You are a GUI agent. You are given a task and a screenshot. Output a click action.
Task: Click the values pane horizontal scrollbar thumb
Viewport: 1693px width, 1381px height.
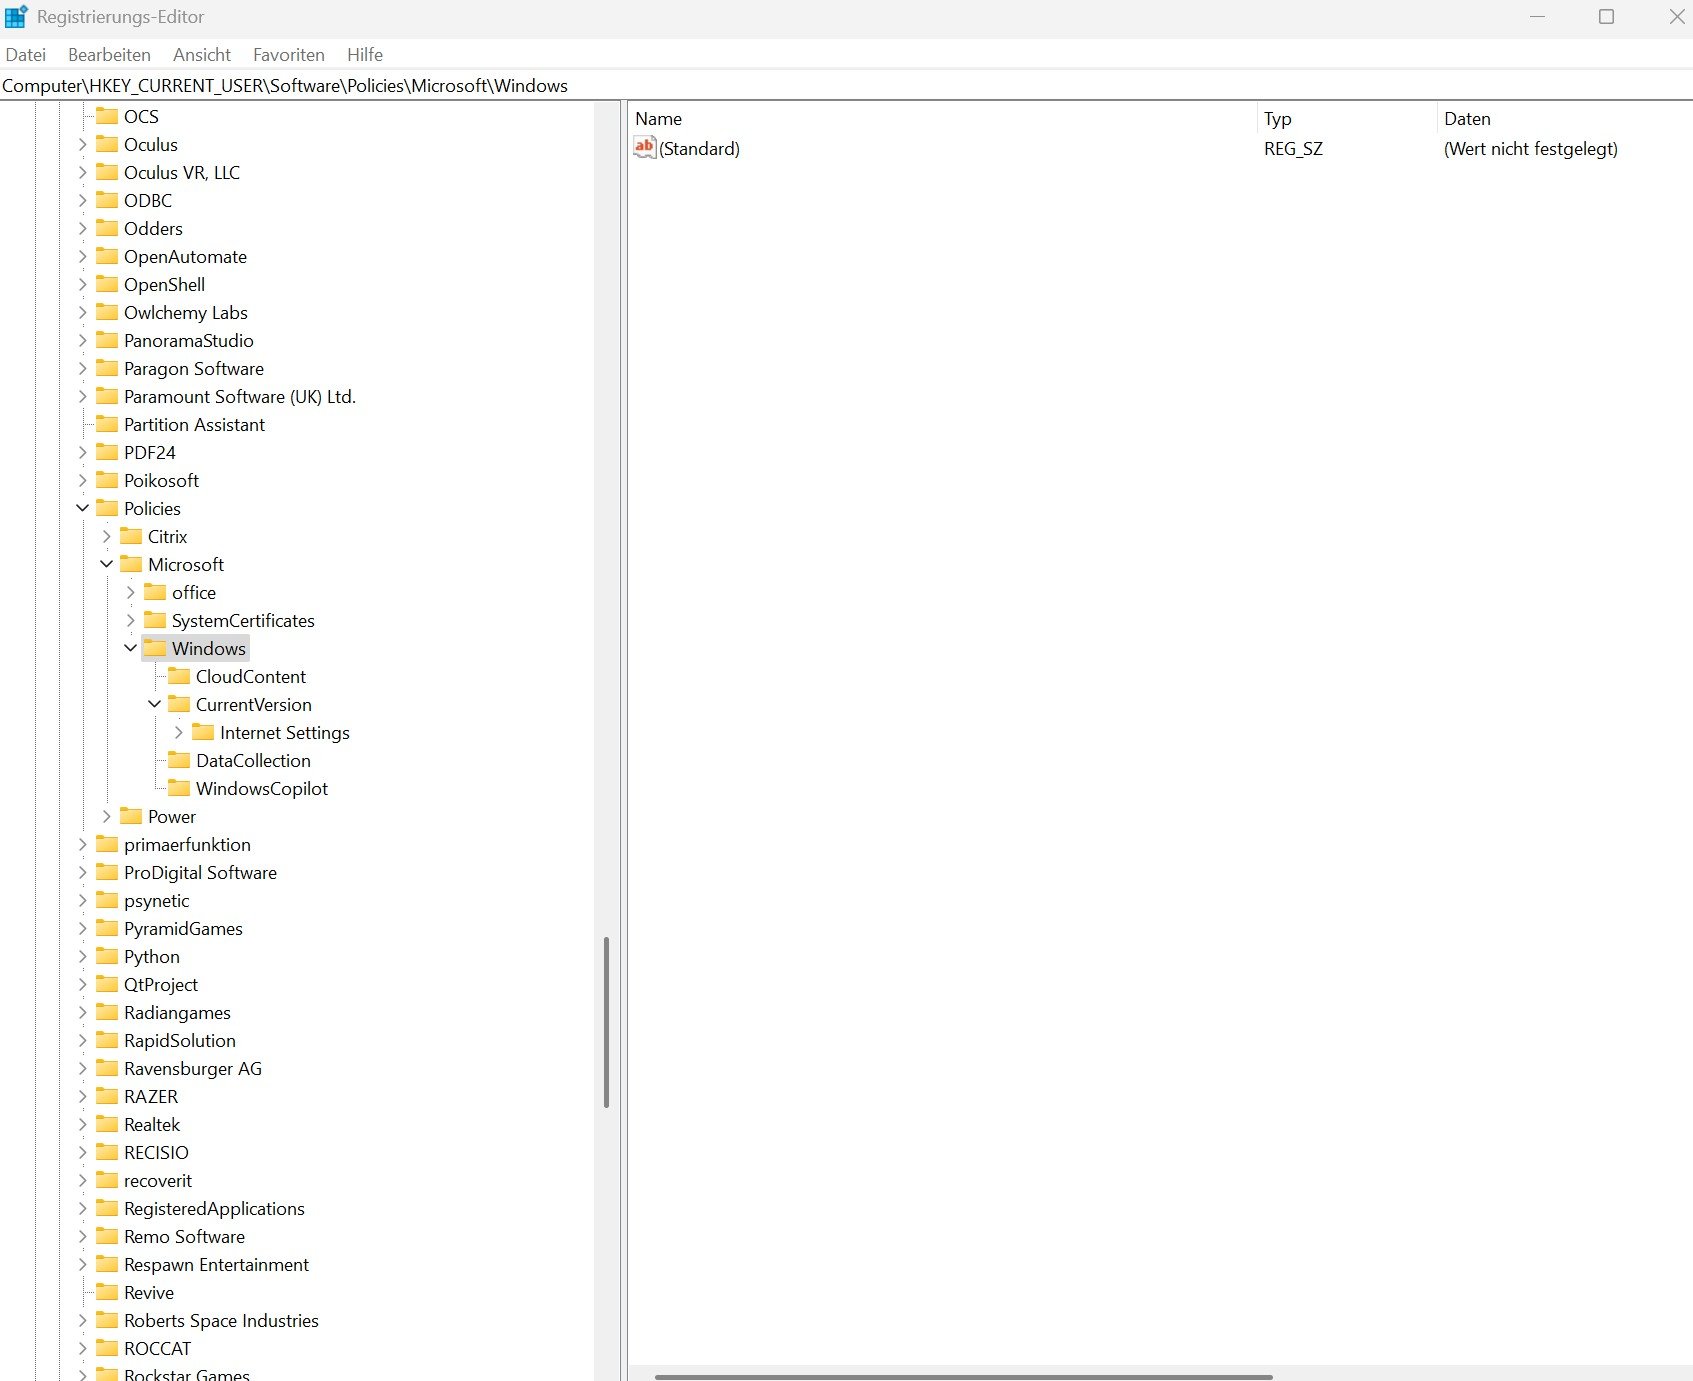tap(963, 1376)
